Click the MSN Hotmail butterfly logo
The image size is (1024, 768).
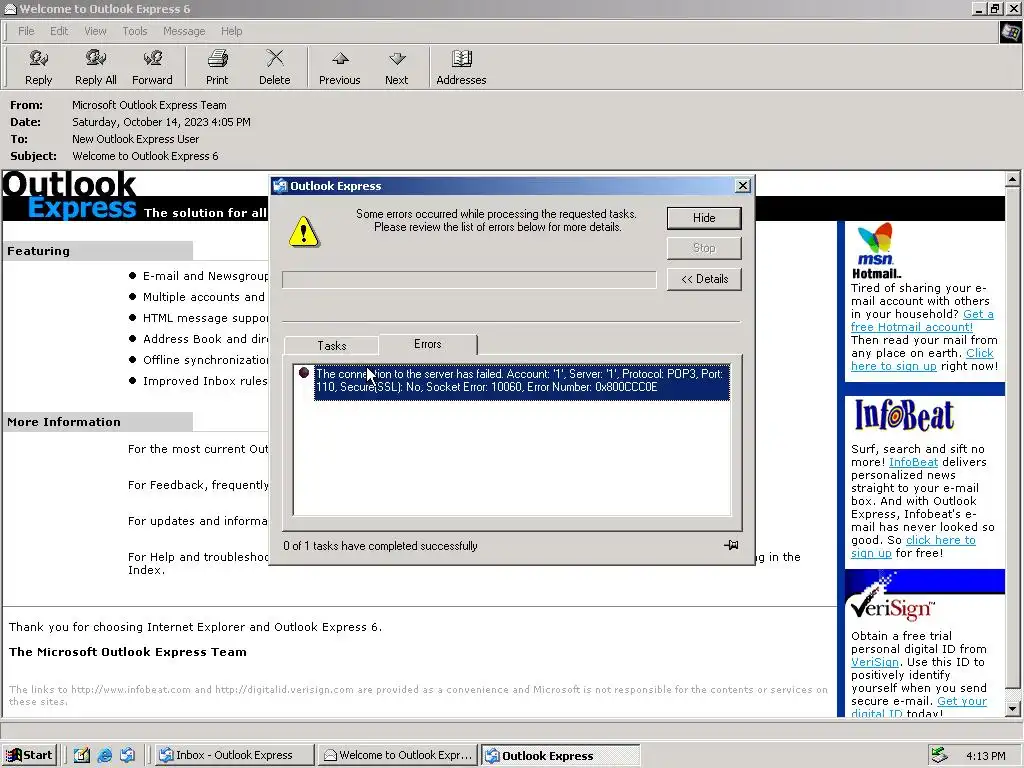[875, 243]
